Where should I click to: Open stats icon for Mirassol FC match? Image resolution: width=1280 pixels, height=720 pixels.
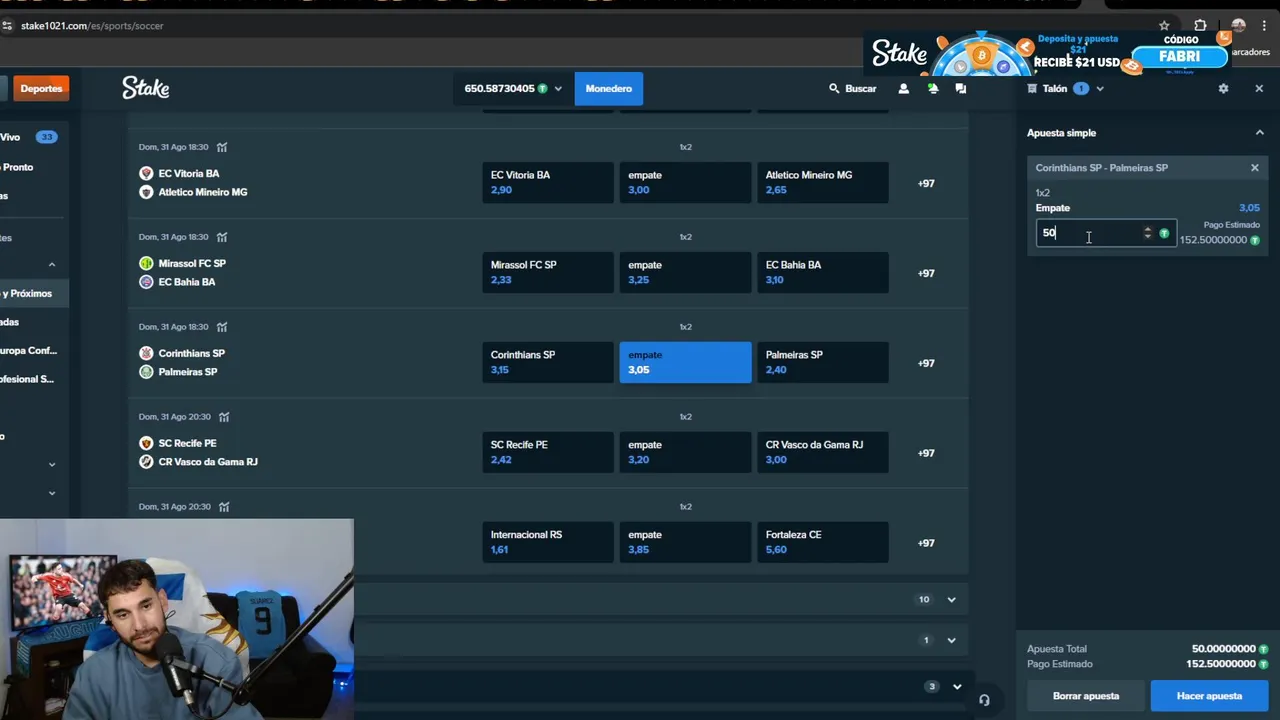[x=222, y=237]
